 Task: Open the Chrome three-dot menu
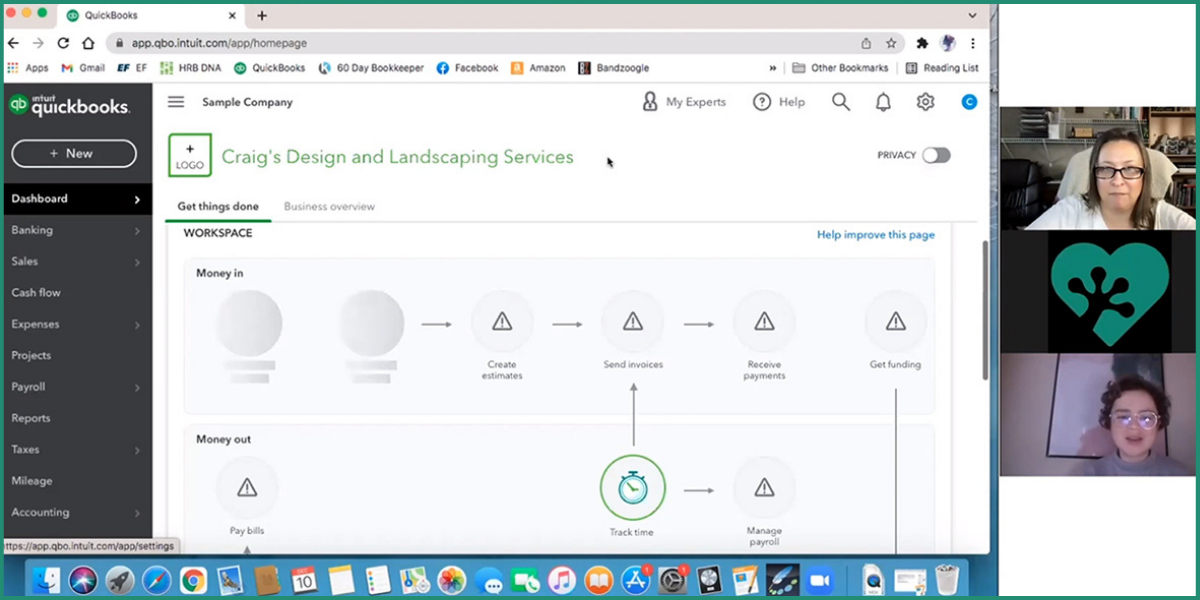coord(973,44)
